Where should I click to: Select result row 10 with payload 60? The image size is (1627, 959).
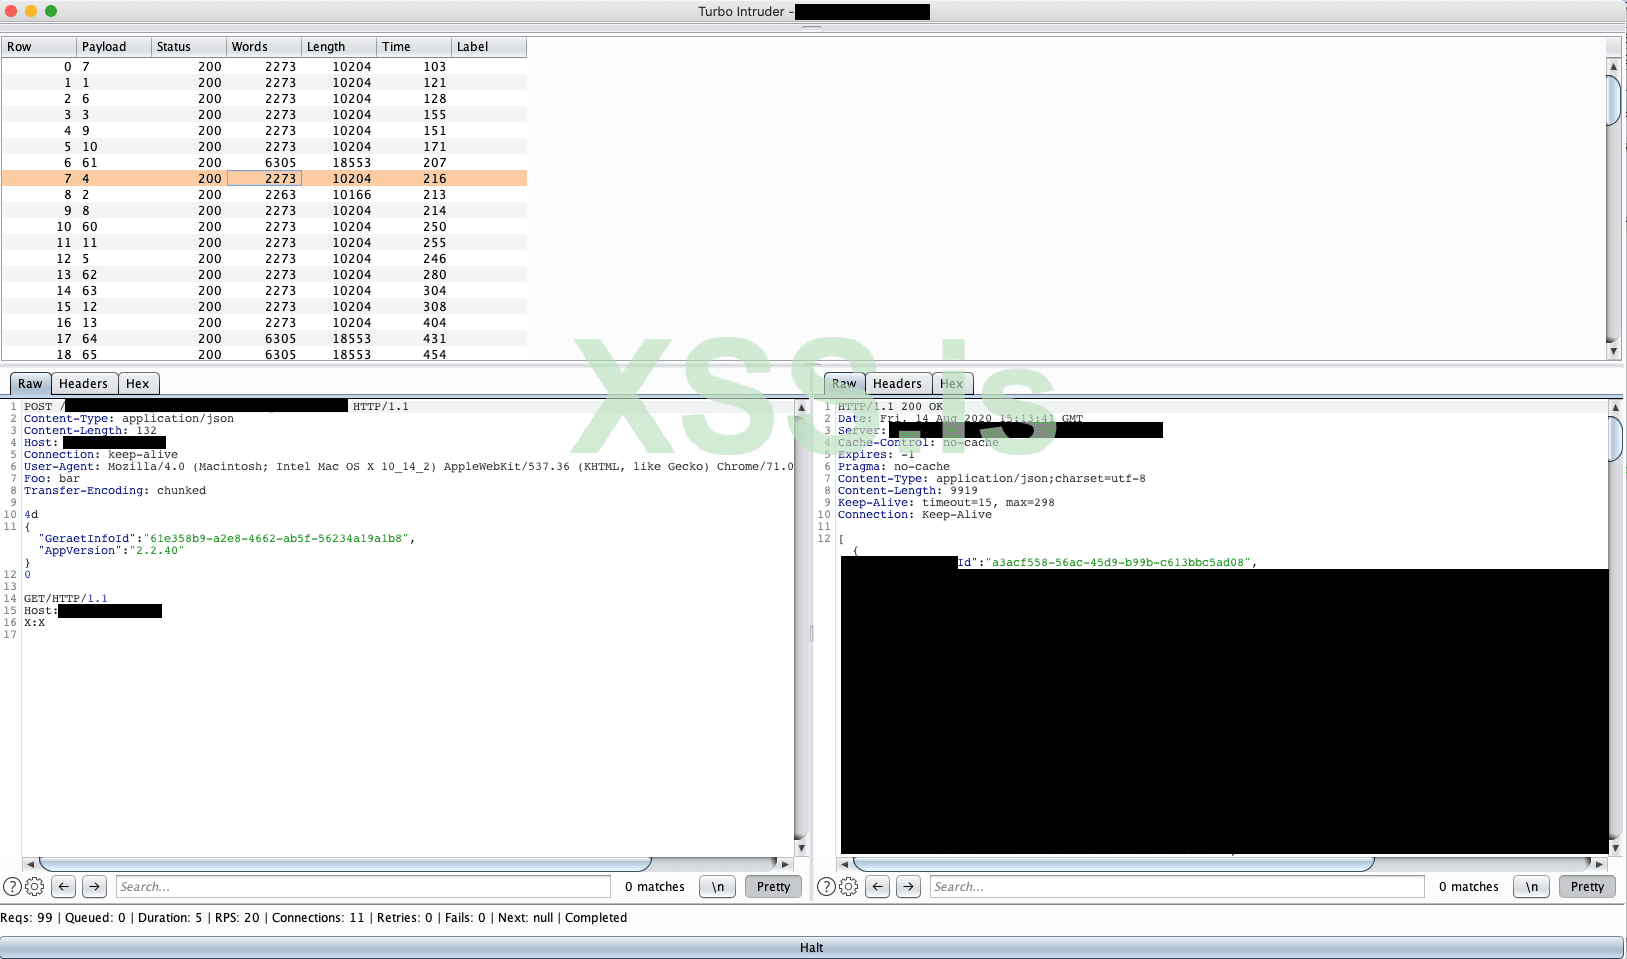tap(264, 227)
